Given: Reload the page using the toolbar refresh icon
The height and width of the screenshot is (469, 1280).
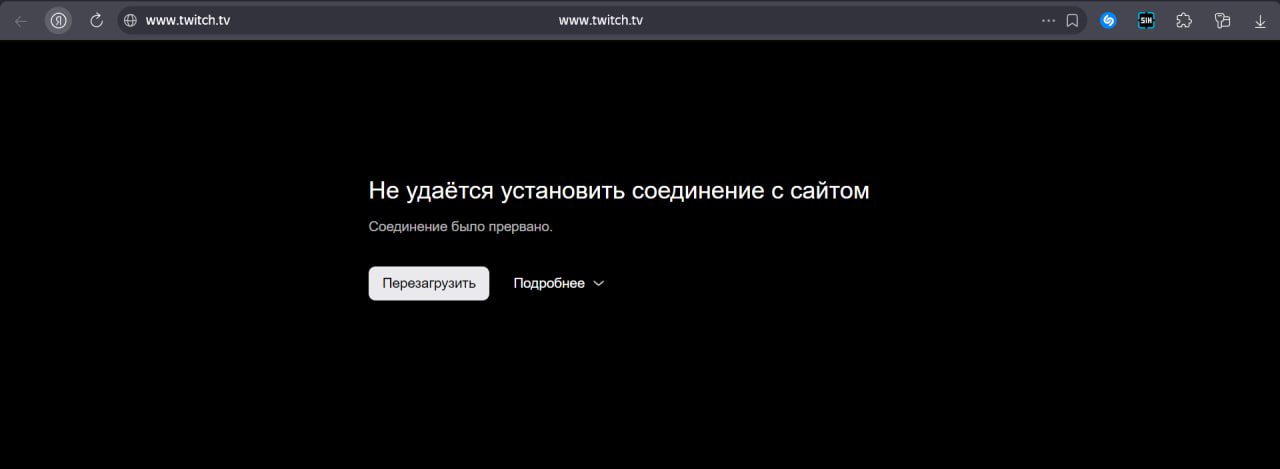Looking at the screenshot, I should pos(96,20).
